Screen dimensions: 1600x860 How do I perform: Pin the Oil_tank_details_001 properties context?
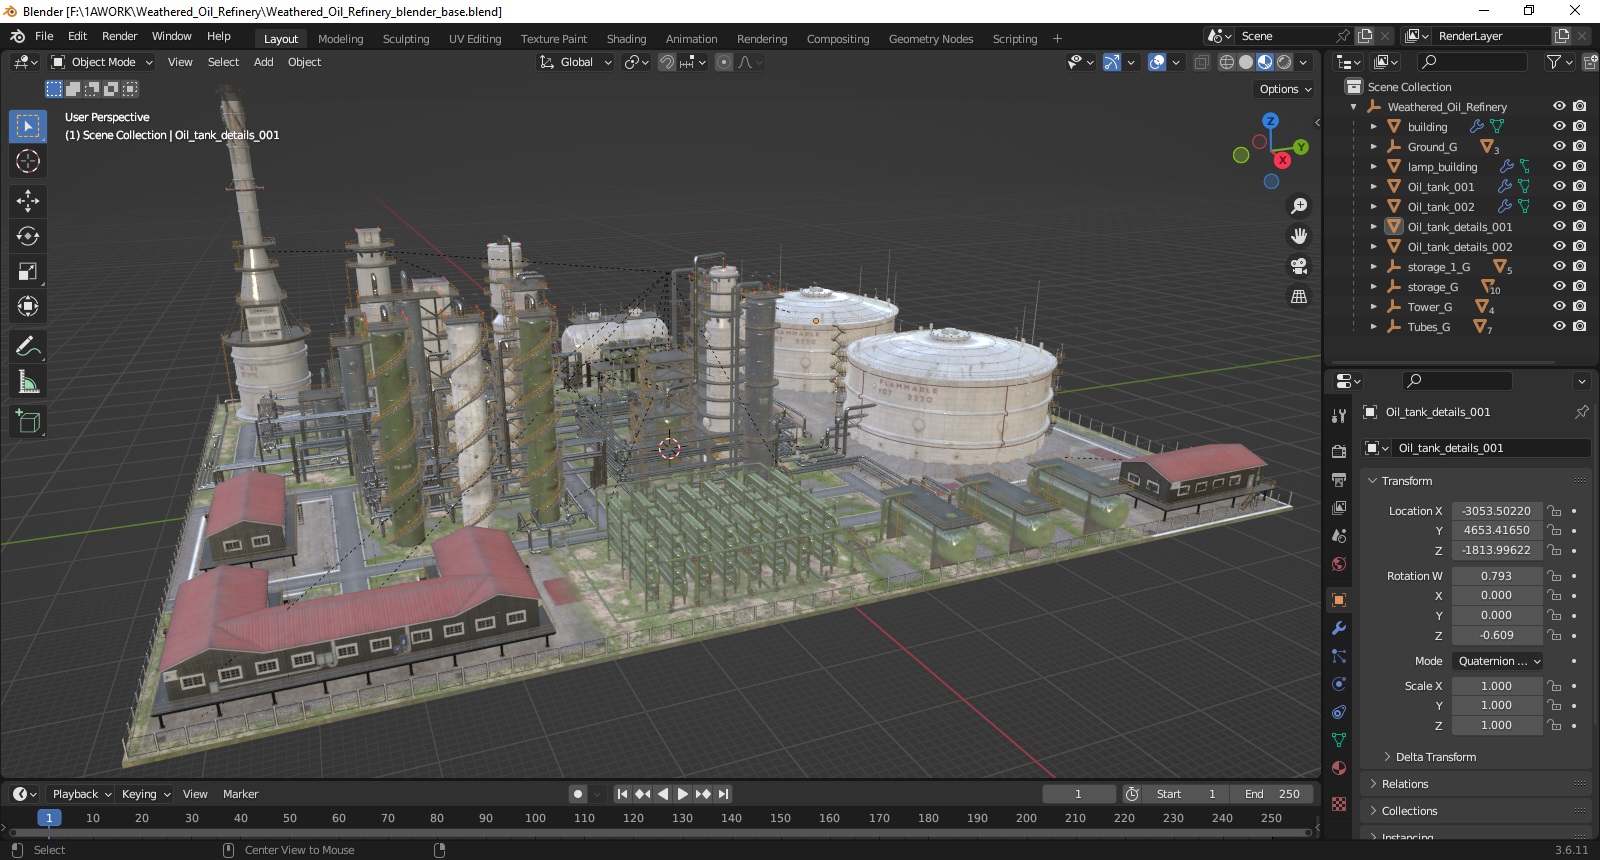click(1581, 412)
